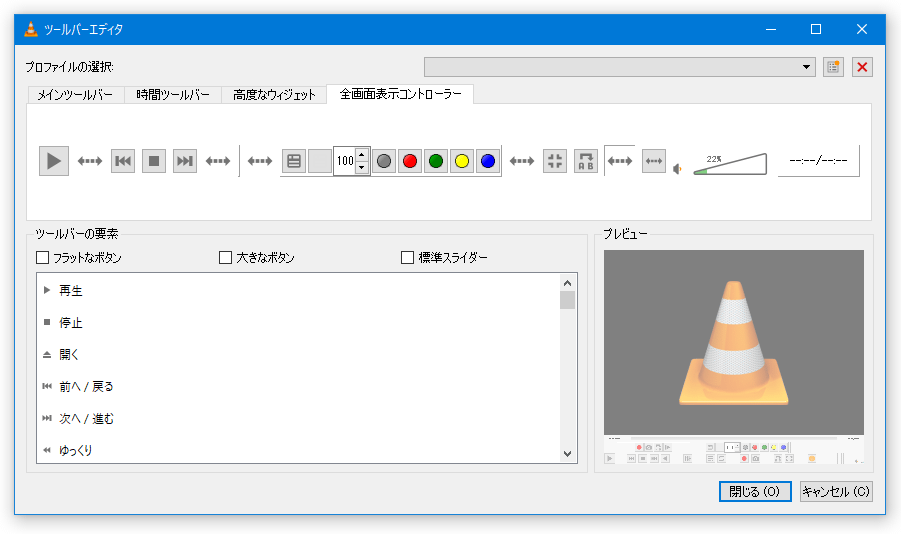Maximize the ツールバーエディタ window

pyautogui.click(x=816, y=29)
